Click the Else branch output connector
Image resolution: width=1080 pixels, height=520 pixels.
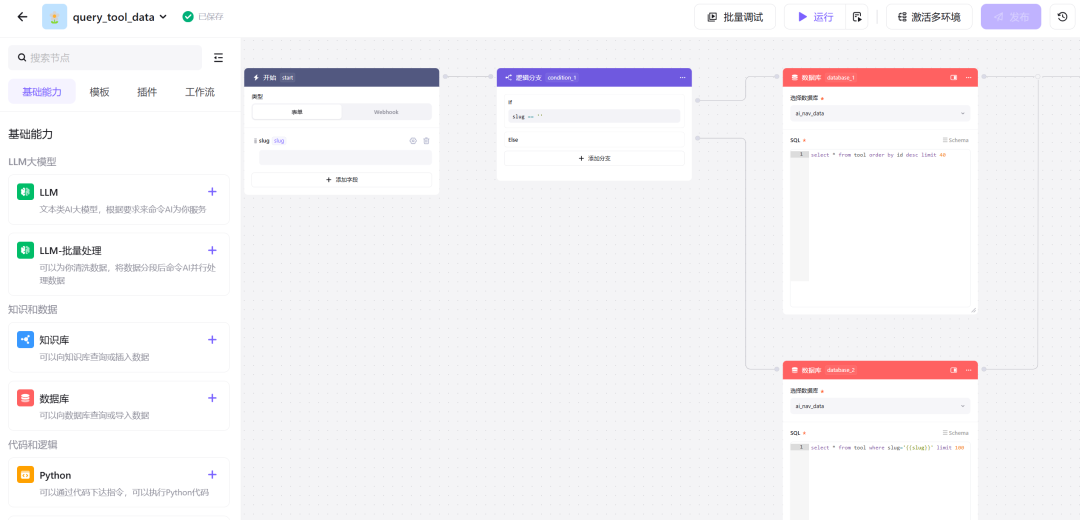click(x=698, y=138)
